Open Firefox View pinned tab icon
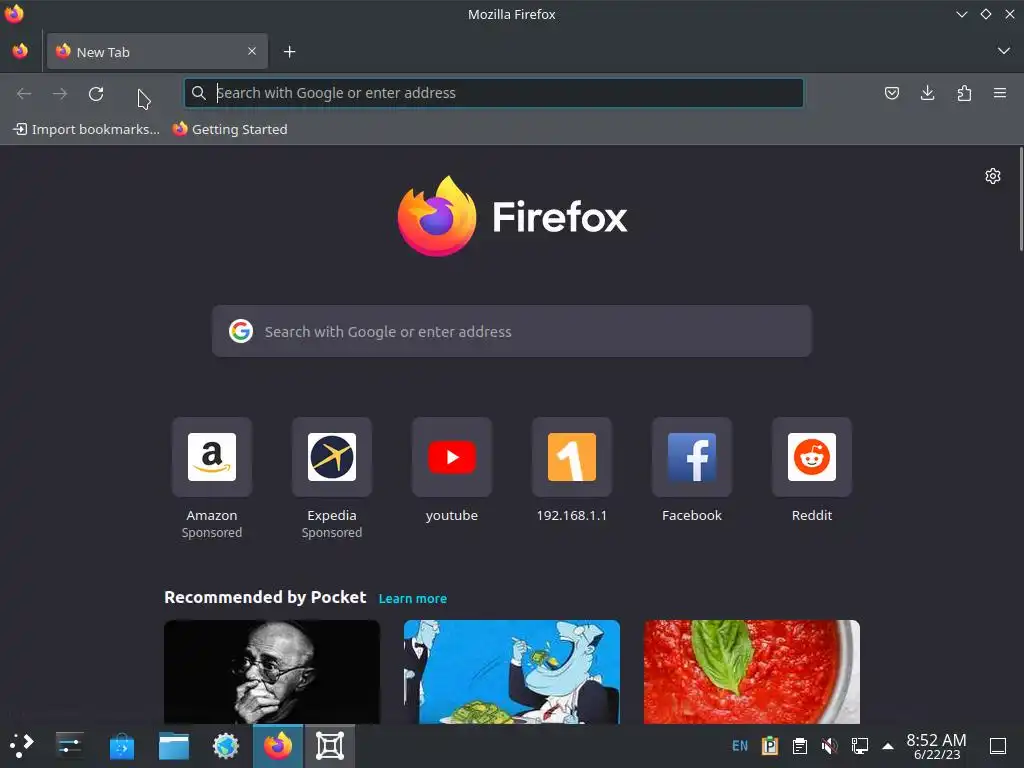The height and width of the screenshot is (768, 1024). 20,51
